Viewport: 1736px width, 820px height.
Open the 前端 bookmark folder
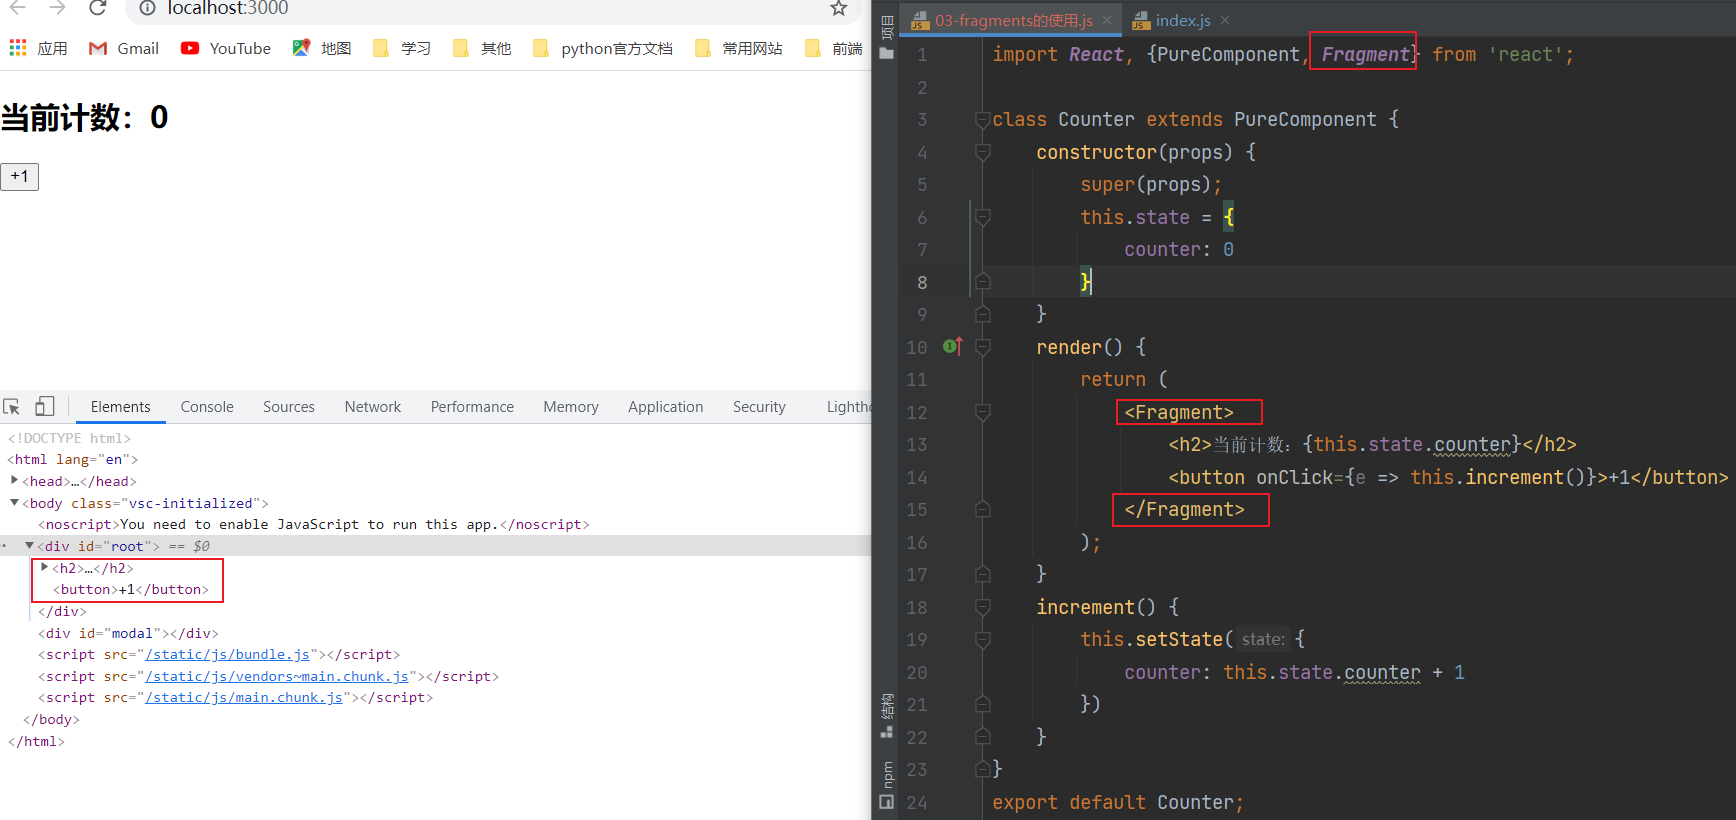834,48
